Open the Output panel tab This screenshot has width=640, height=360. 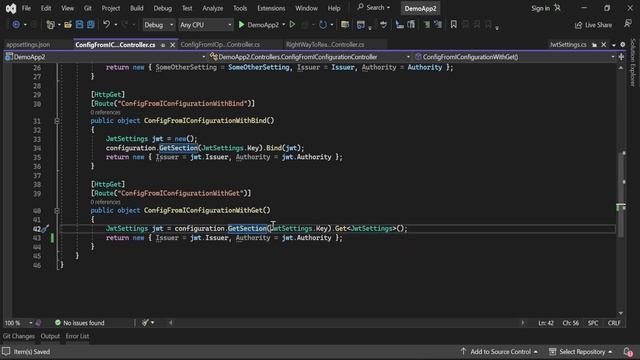[x=50, y=336]
